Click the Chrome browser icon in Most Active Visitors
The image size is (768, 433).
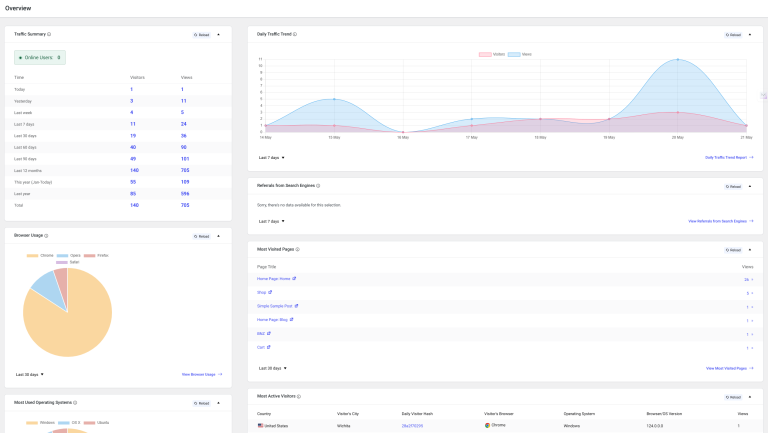coord(487,426)
